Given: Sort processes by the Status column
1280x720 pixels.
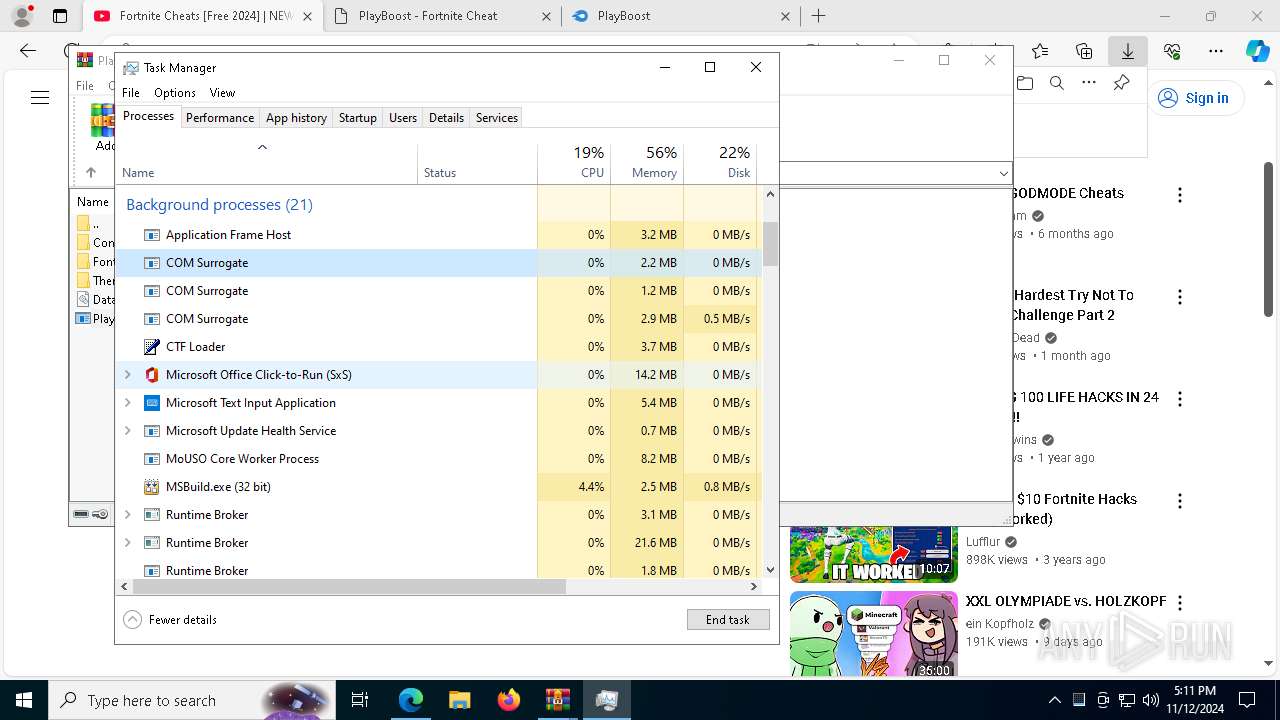Looking at the screenshot, I should pyautogui.click(x=477, y=163).
